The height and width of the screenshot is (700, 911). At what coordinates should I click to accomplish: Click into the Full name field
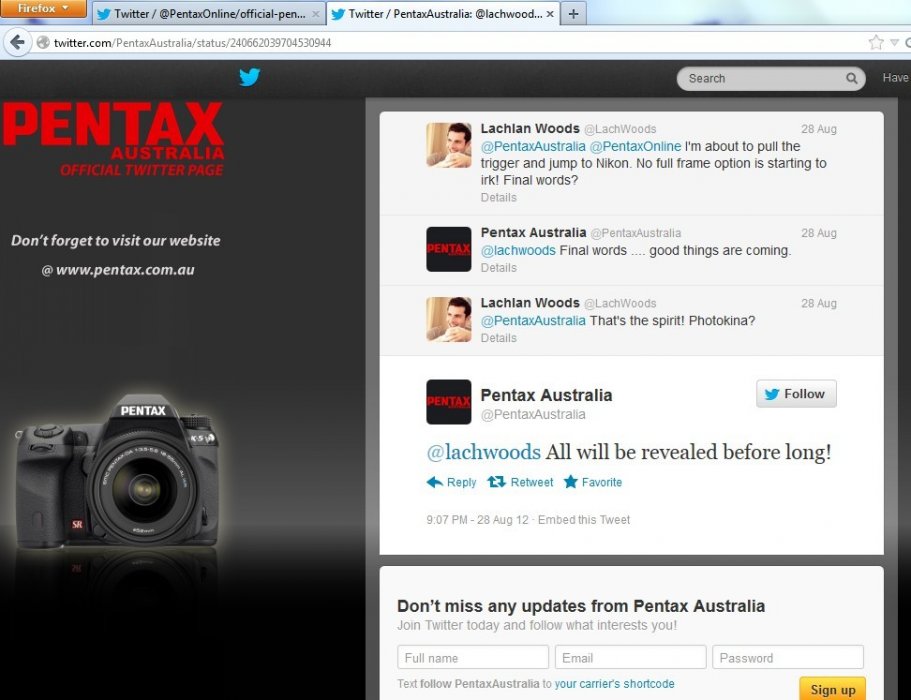(x=473, y=658)
